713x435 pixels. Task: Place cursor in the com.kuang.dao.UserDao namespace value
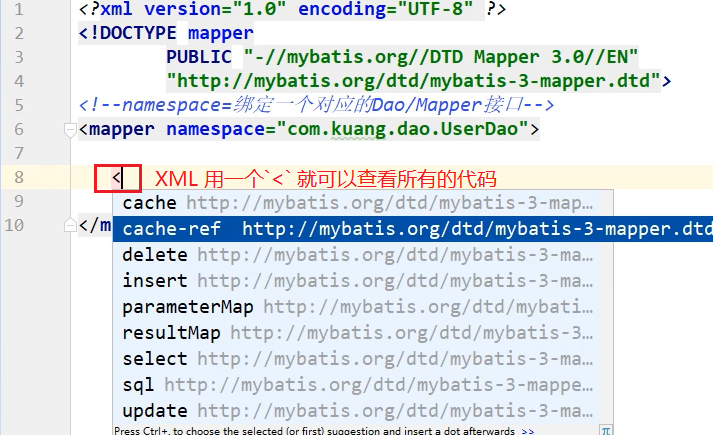click(x=402, y=129)
